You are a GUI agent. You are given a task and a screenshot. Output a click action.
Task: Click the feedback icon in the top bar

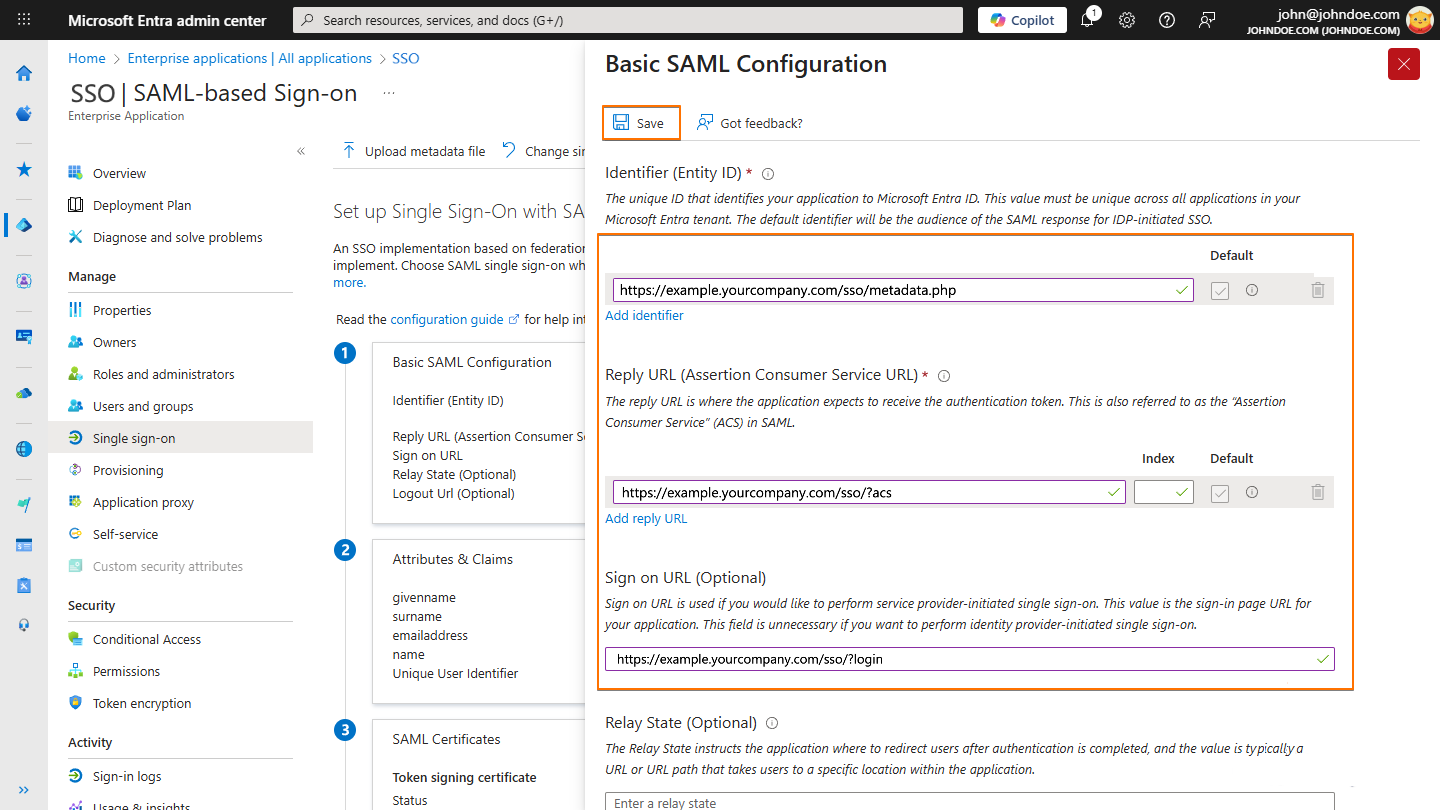1207,20
